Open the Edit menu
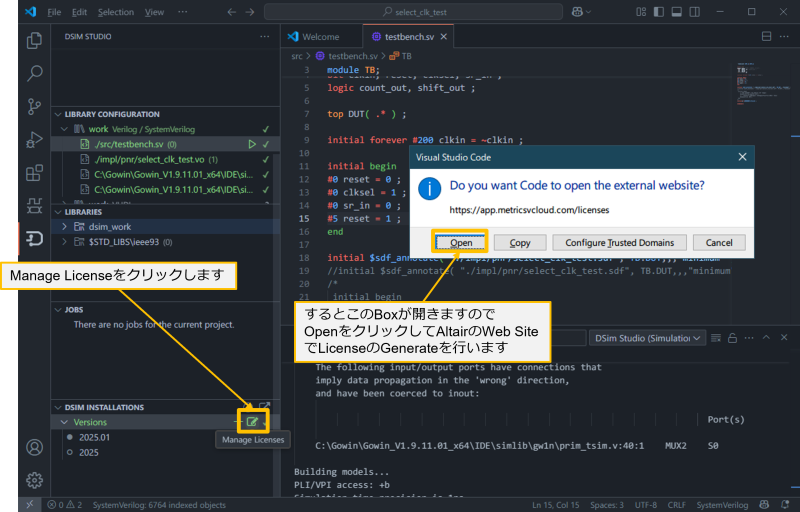The height and width of the screenshot is (512, 800). point(79,12)
